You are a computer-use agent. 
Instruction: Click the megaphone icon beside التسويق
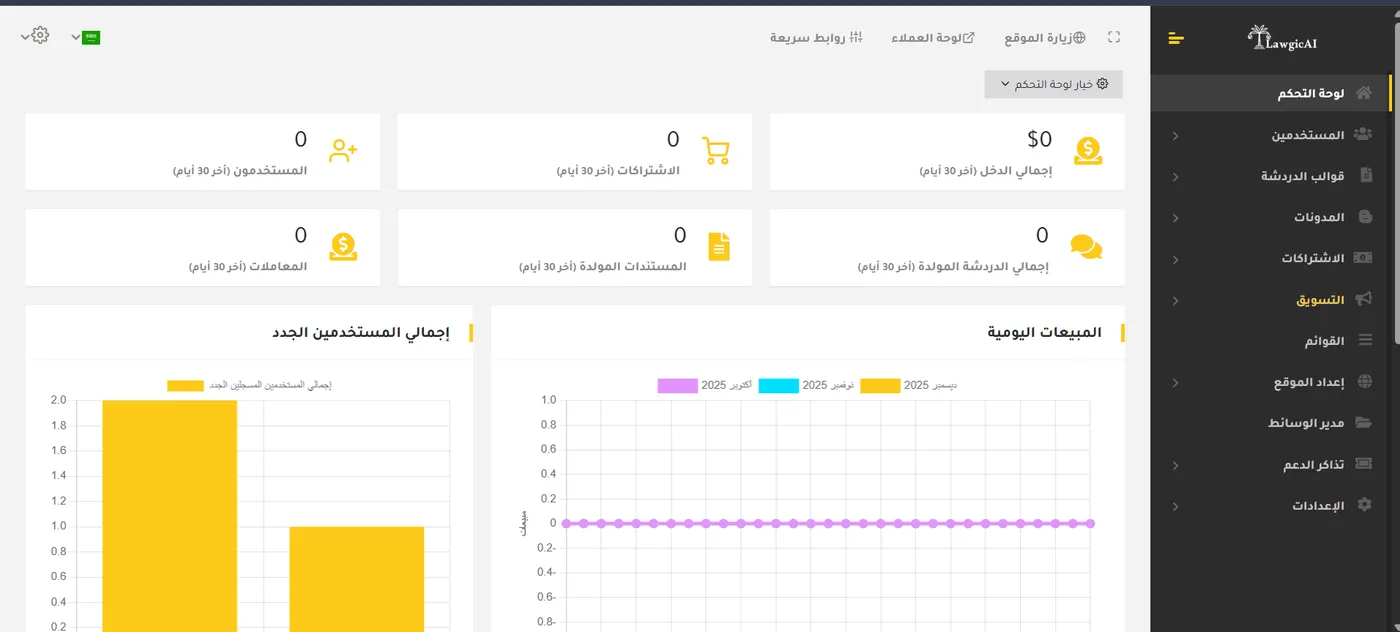click(x=1363, y=300)
